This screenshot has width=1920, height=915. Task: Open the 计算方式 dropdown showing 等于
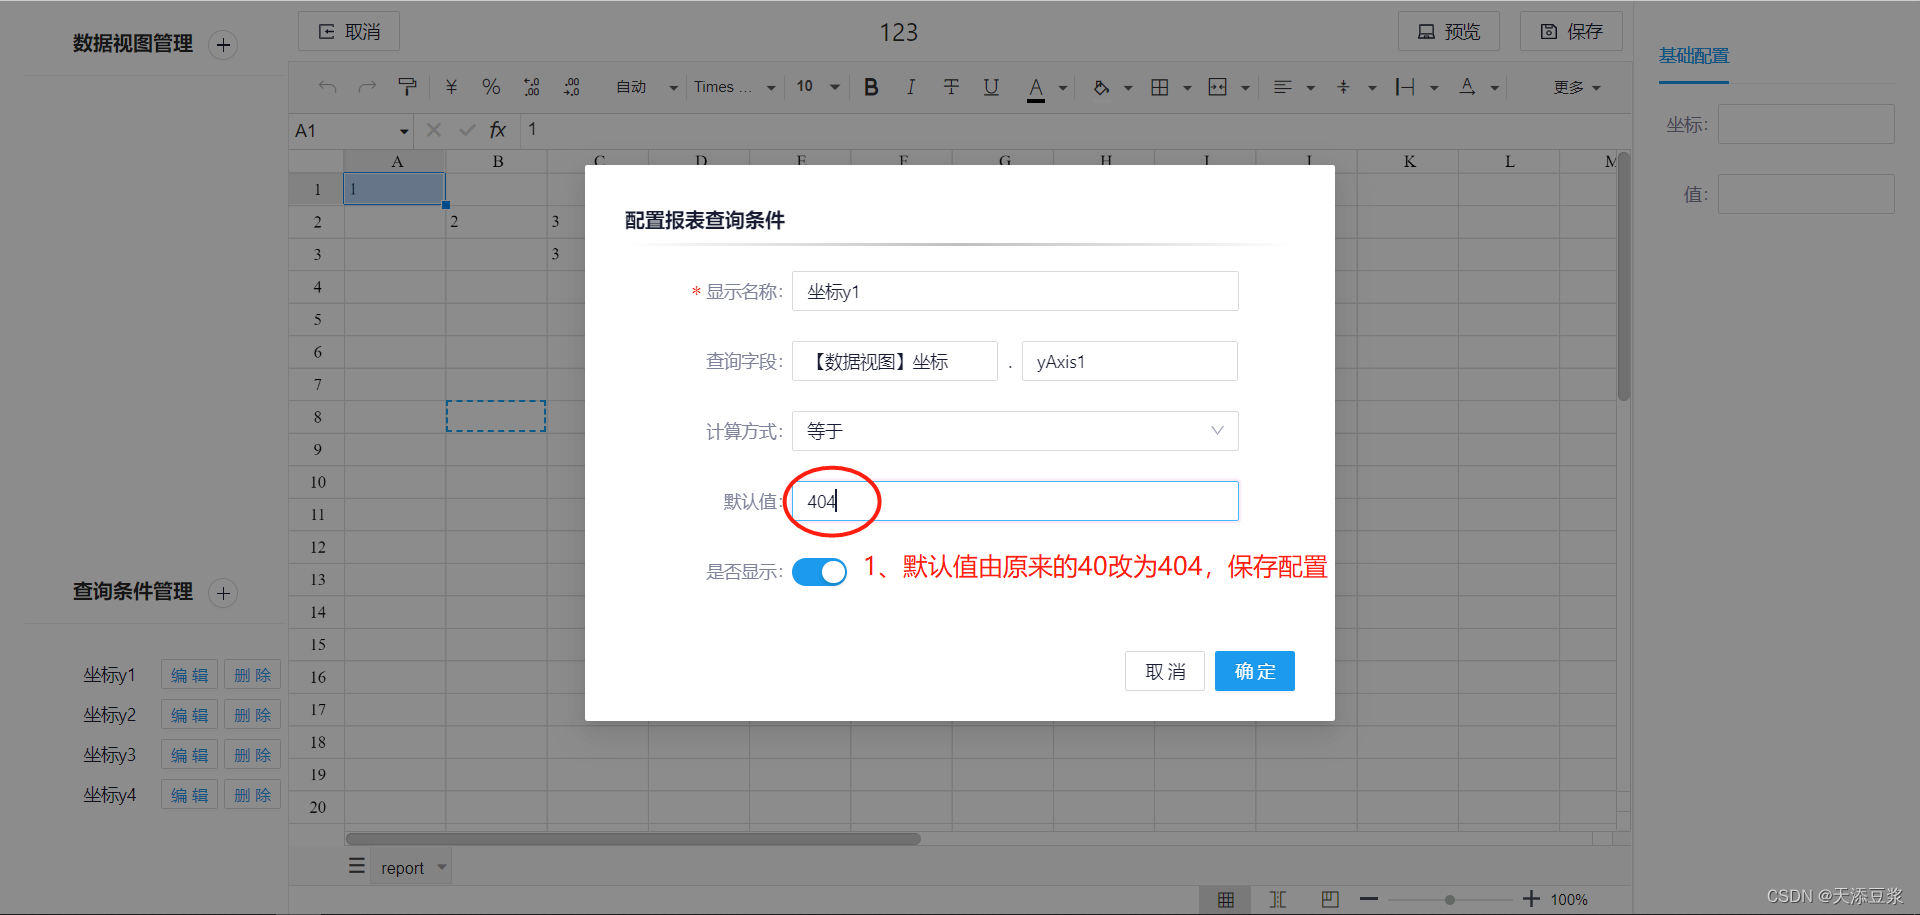tap(1015, 431)
